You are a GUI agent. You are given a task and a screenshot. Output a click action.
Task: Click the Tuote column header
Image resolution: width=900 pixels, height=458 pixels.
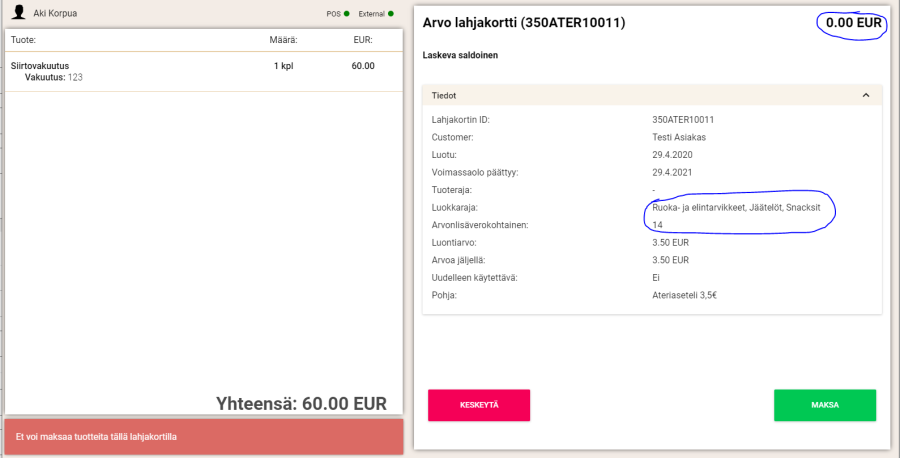[x=23, y=40]
